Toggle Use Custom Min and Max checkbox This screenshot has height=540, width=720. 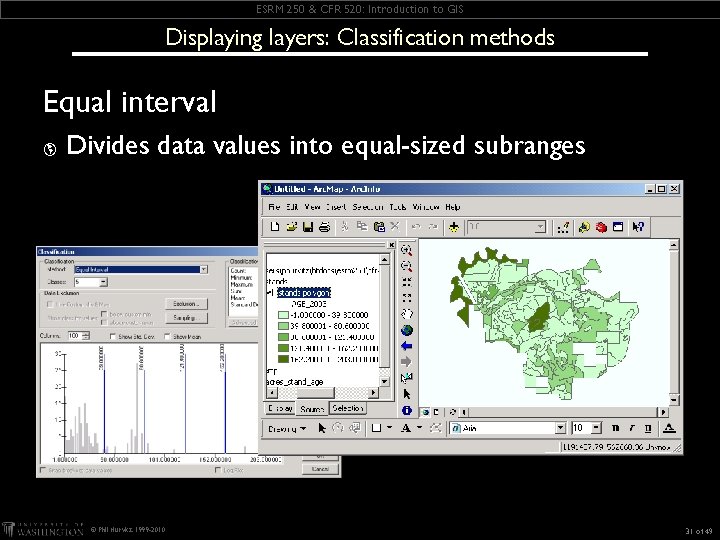50,304
